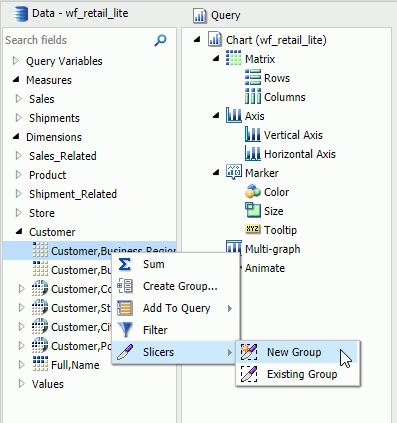Image resolution: width=397 pixels, height=423 pixels.
Task: Collapse the Customer dimension
Action: (x=19, y=231)
